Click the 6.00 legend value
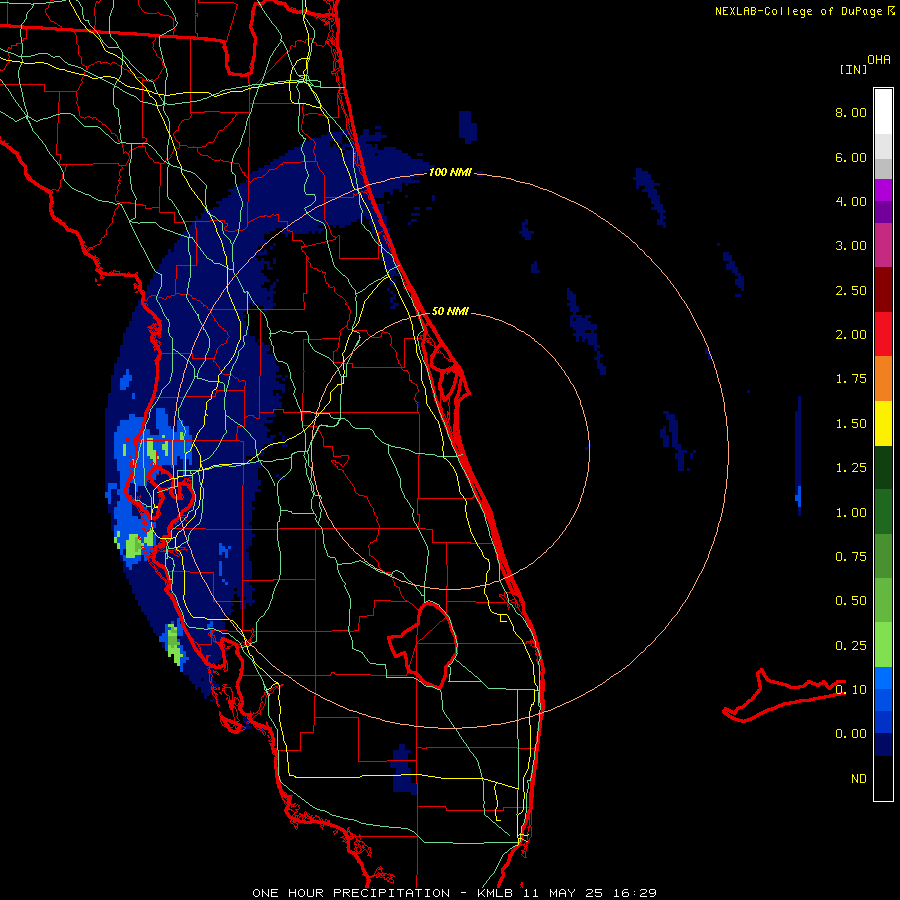Image resolution: width=900 pixels, height=900 pixels. point(851,157)
